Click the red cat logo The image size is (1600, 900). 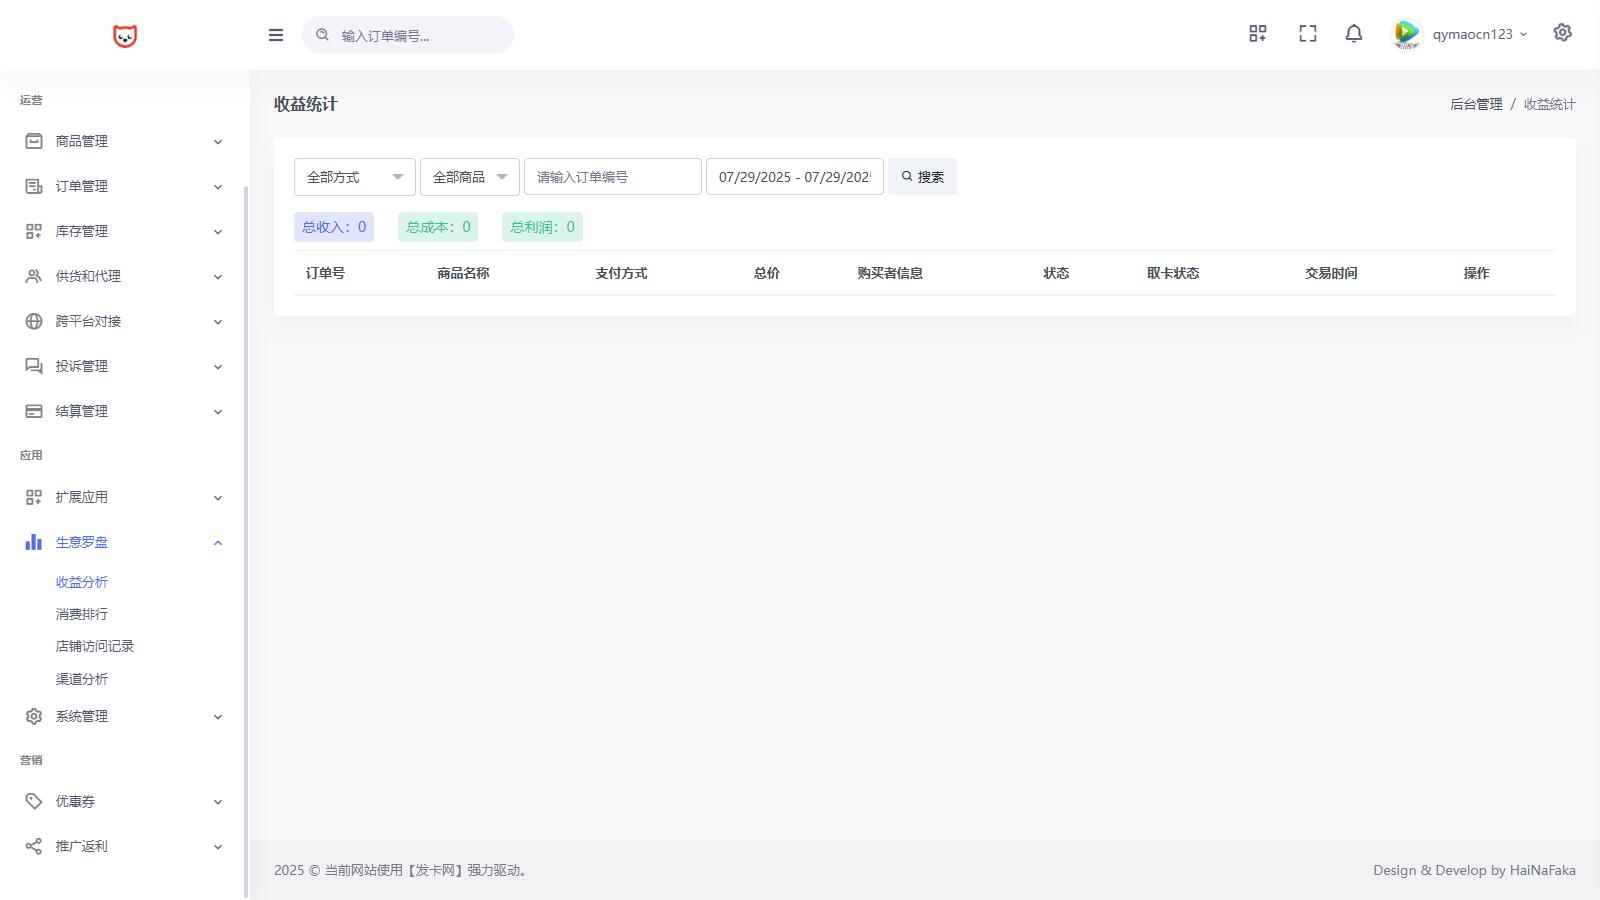(125, 36)
